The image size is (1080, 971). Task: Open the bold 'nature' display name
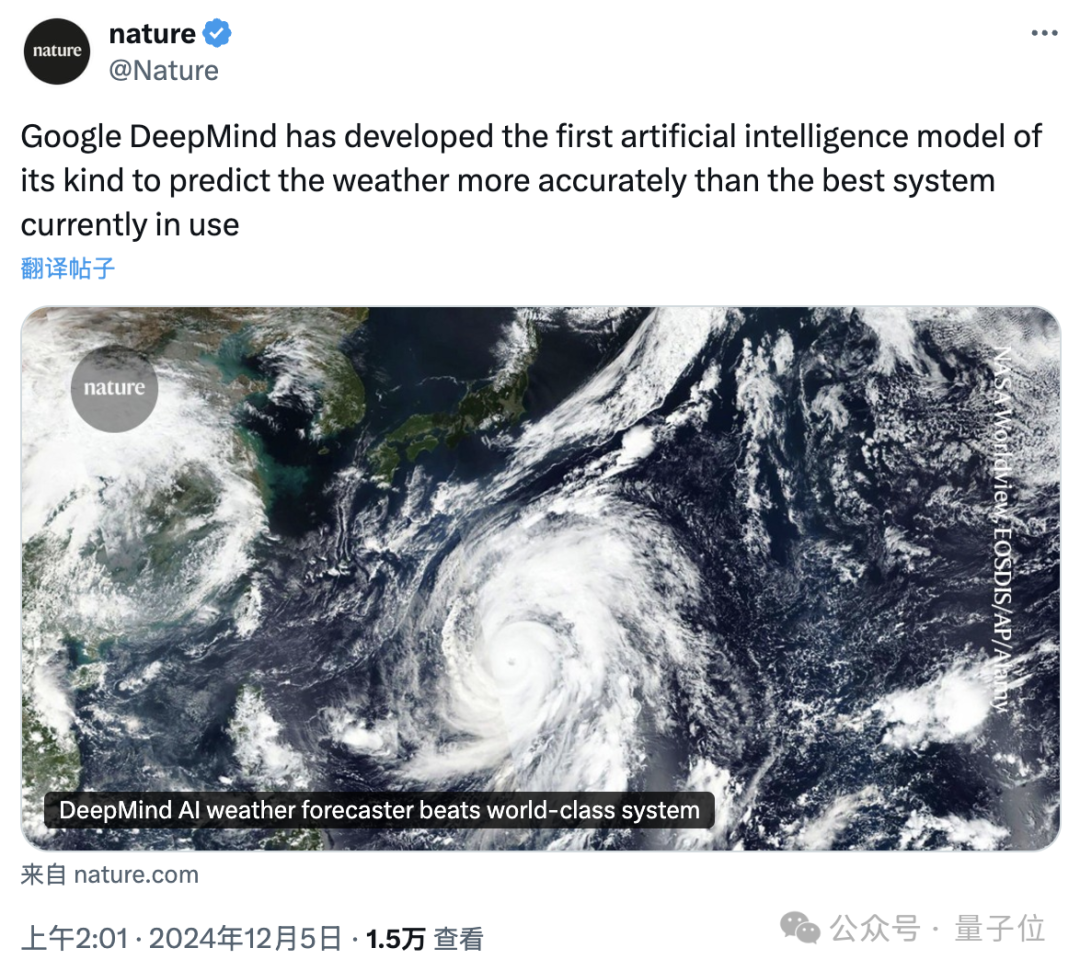pyautogui.click(x=152, y=34)
